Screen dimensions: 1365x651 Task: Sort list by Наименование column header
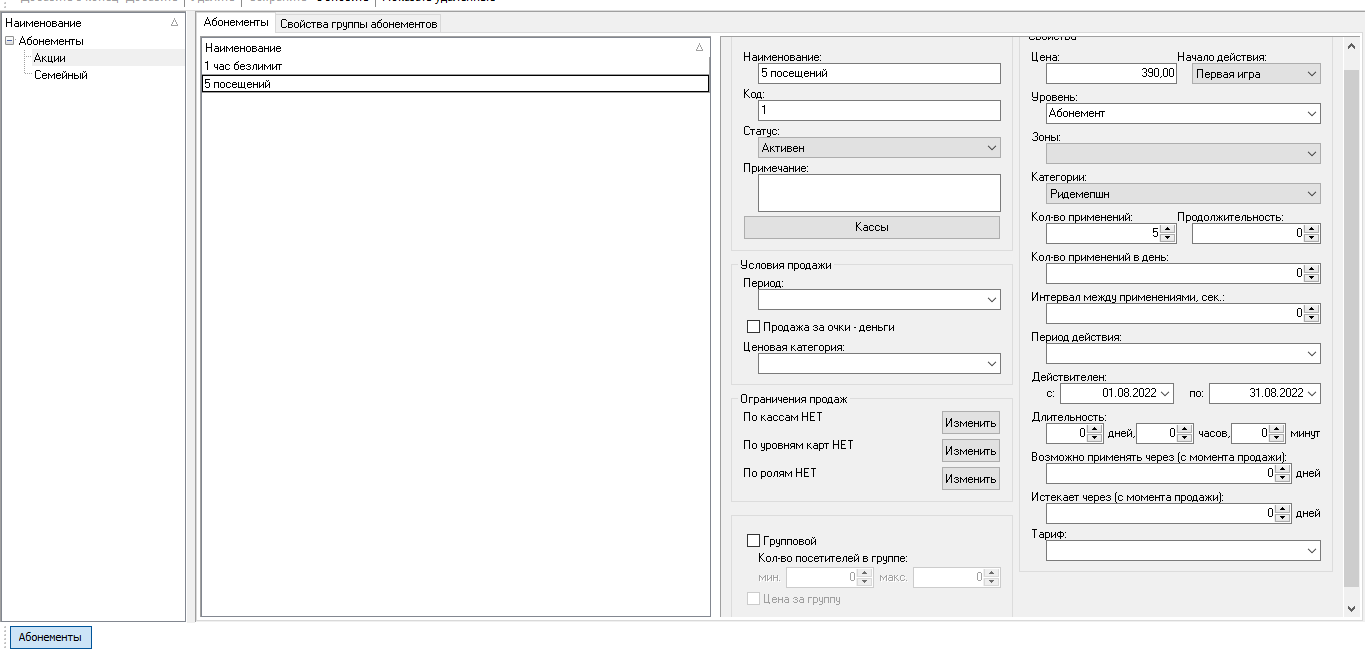pos(455,48)
